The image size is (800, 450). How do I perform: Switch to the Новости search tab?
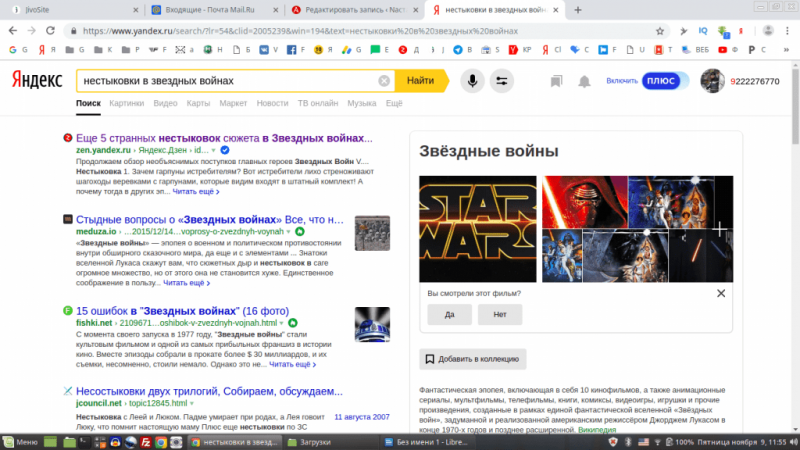point(272,103)
